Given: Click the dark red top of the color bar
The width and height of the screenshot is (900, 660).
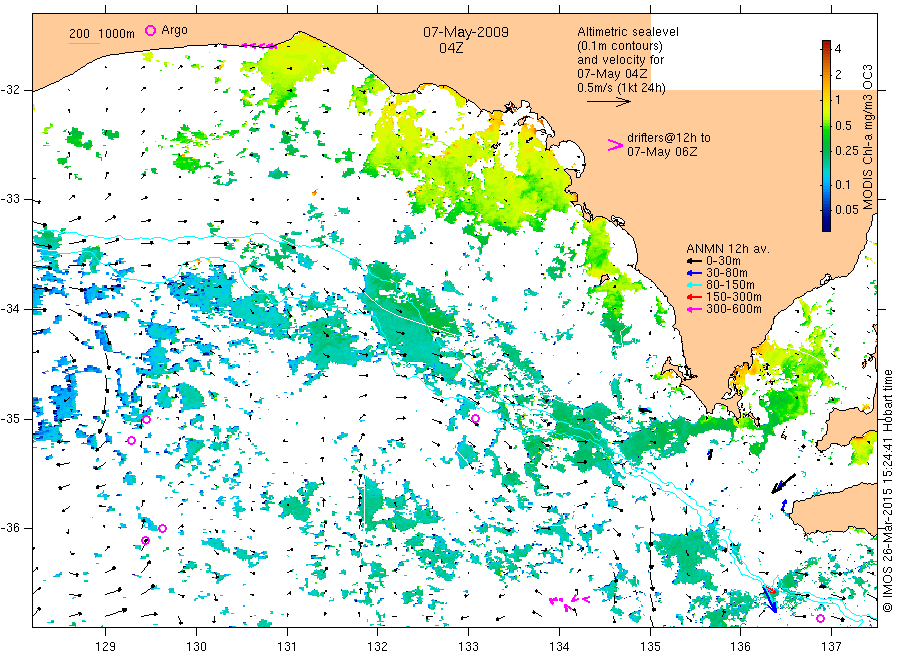Looking at the screenshot, I should tap(826, 44).
